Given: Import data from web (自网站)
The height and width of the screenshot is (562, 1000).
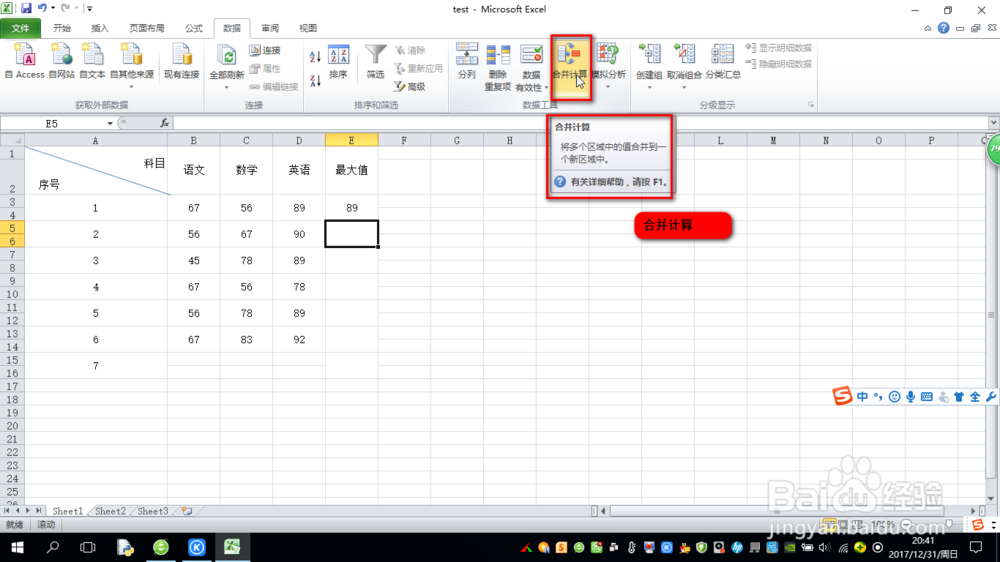Looking at the screenshot, I should click(x=61, y=61).
